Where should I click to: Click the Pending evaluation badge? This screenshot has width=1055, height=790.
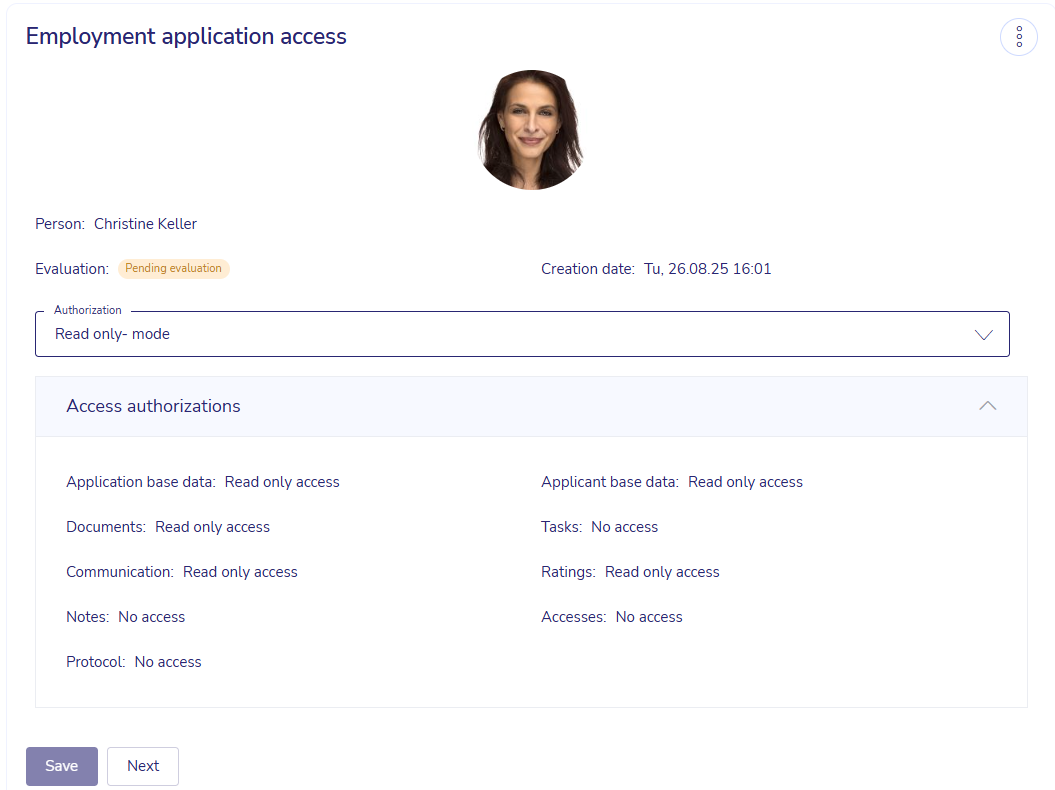[174, 268]
